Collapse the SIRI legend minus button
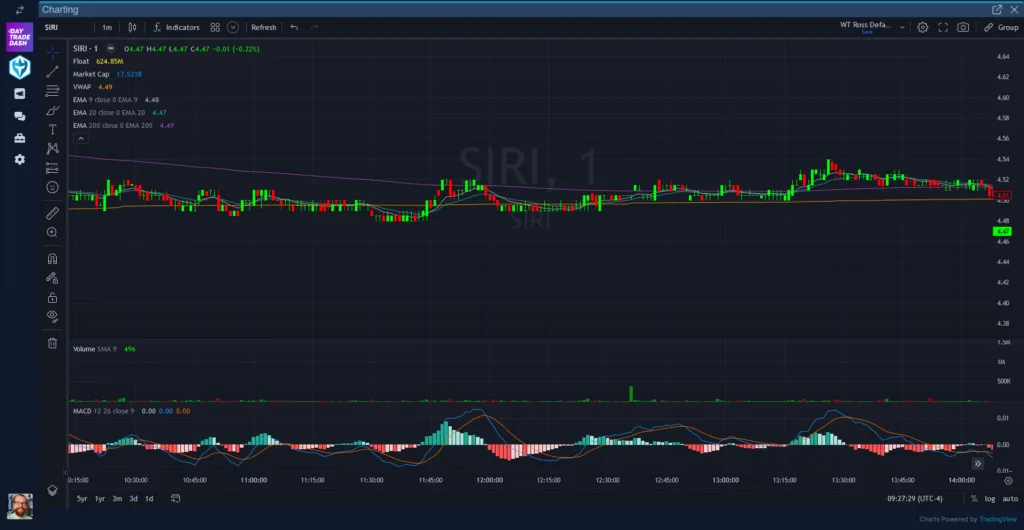 [110, 48]
